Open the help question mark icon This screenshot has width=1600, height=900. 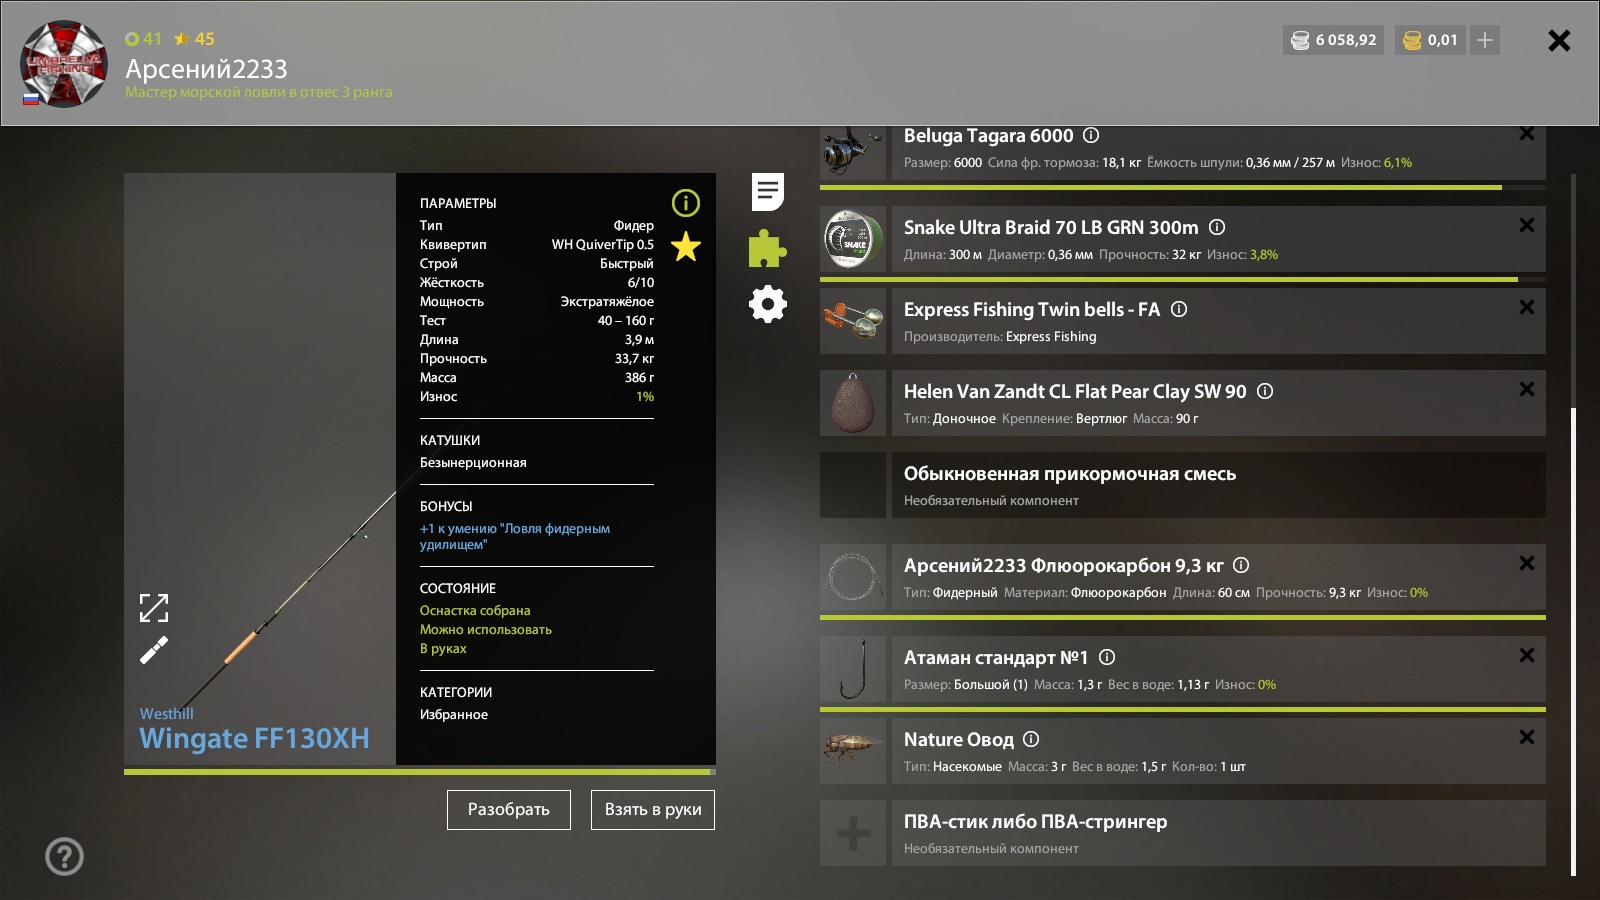pyautogui.click(x=64, y=856)
